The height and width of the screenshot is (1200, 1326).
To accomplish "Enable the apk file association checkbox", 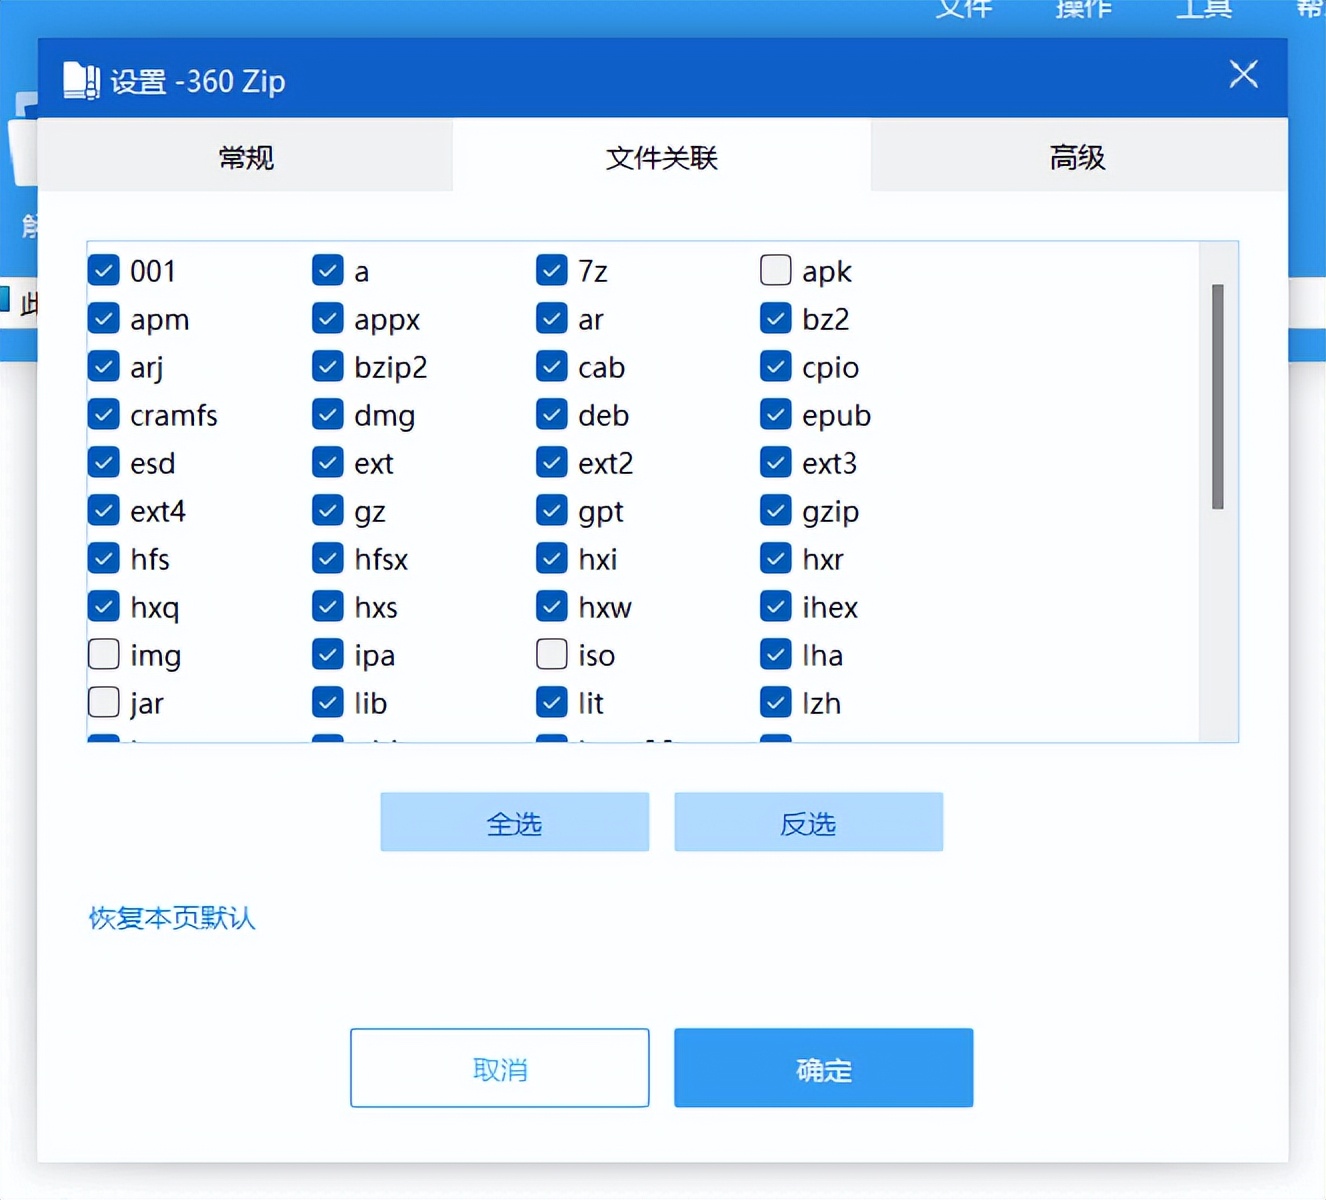I will coord(776,270).
